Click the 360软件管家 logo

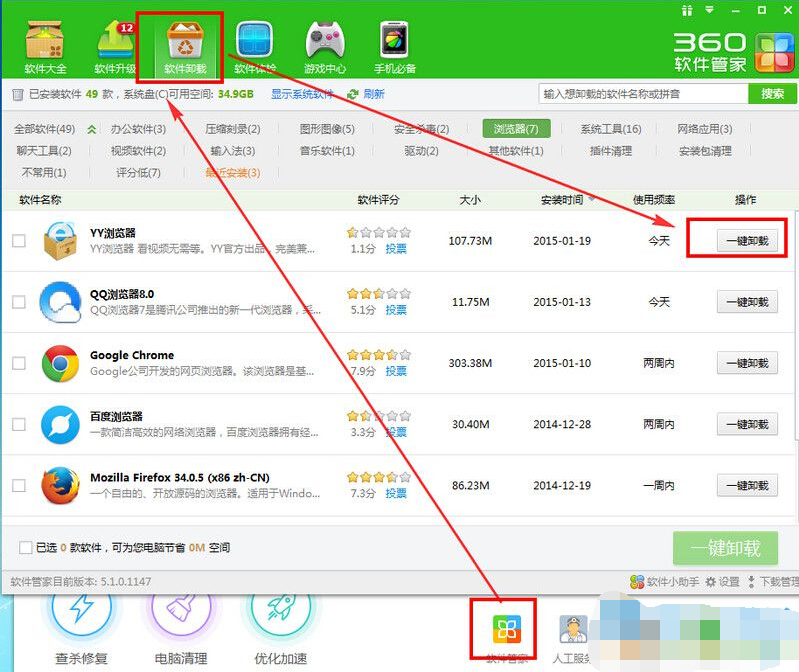[733, 52]
